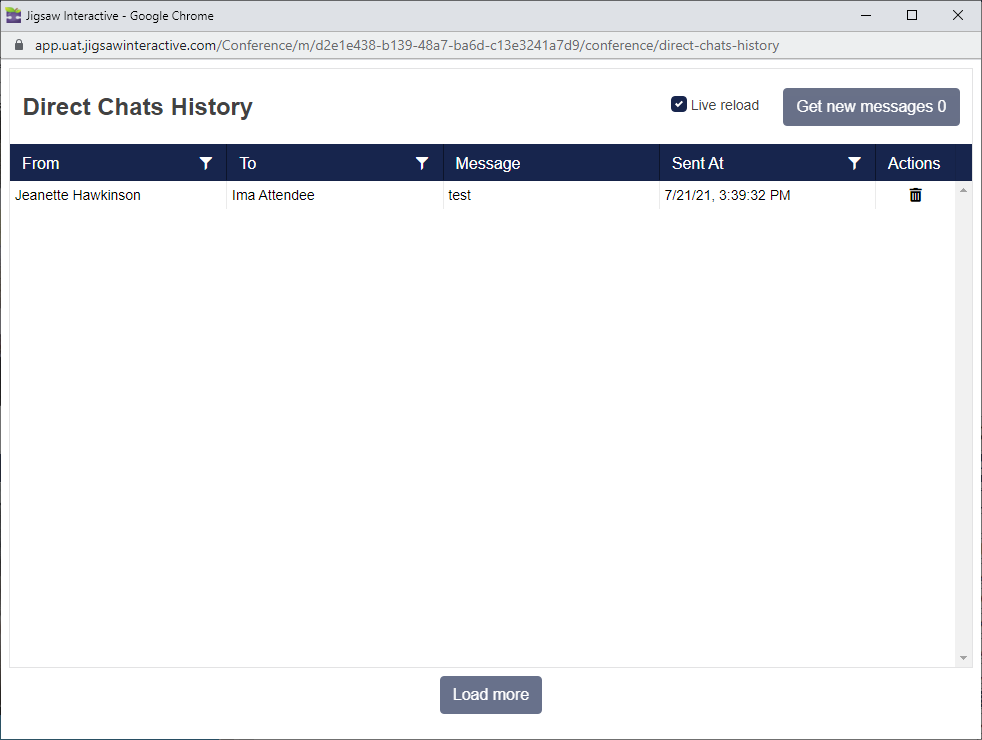Click the padlock icon in the address bar

18,45
